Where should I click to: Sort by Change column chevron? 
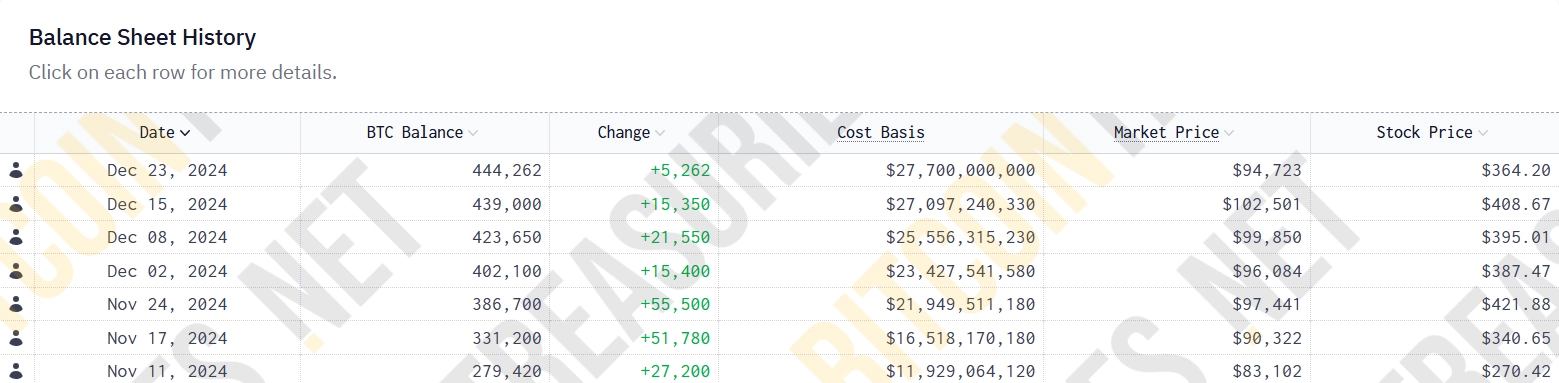(x=660, y=133)
